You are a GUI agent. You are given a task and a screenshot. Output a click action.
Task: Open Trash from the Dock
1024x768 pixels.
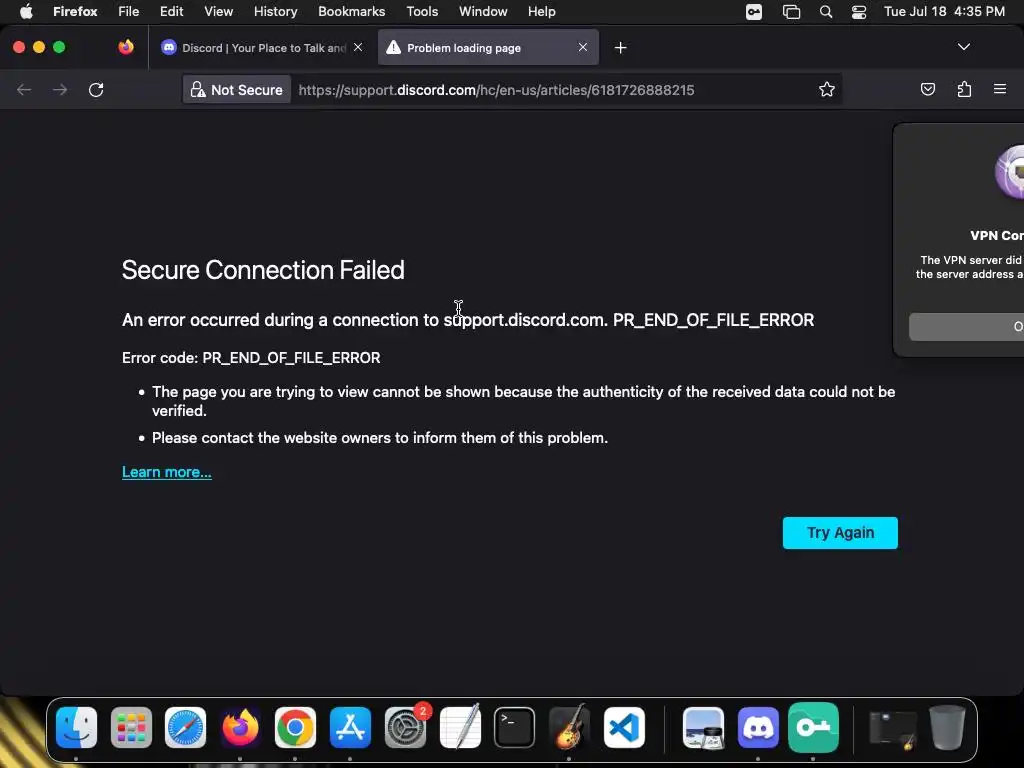pos(948,727)
